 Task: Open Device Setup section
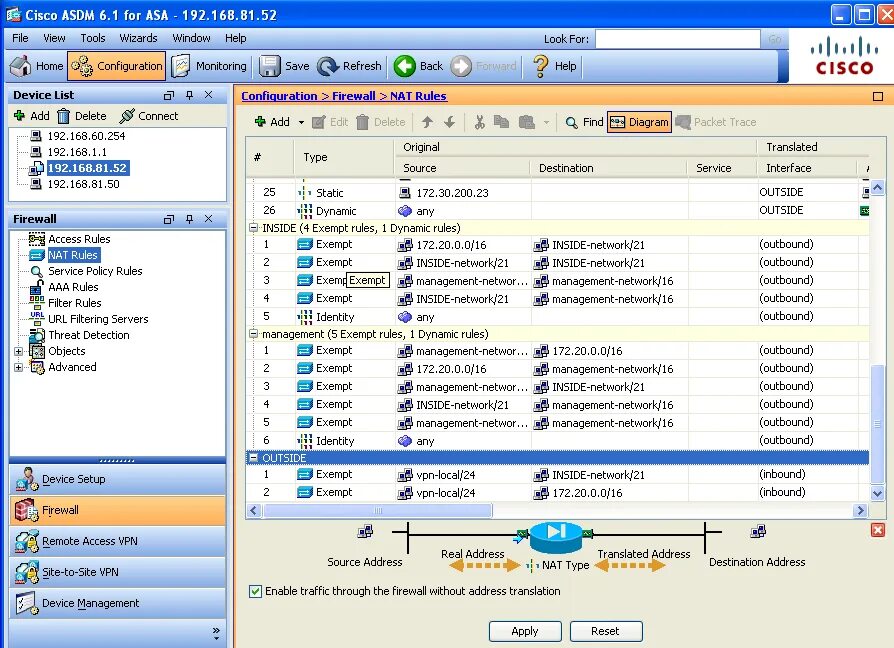117,479
